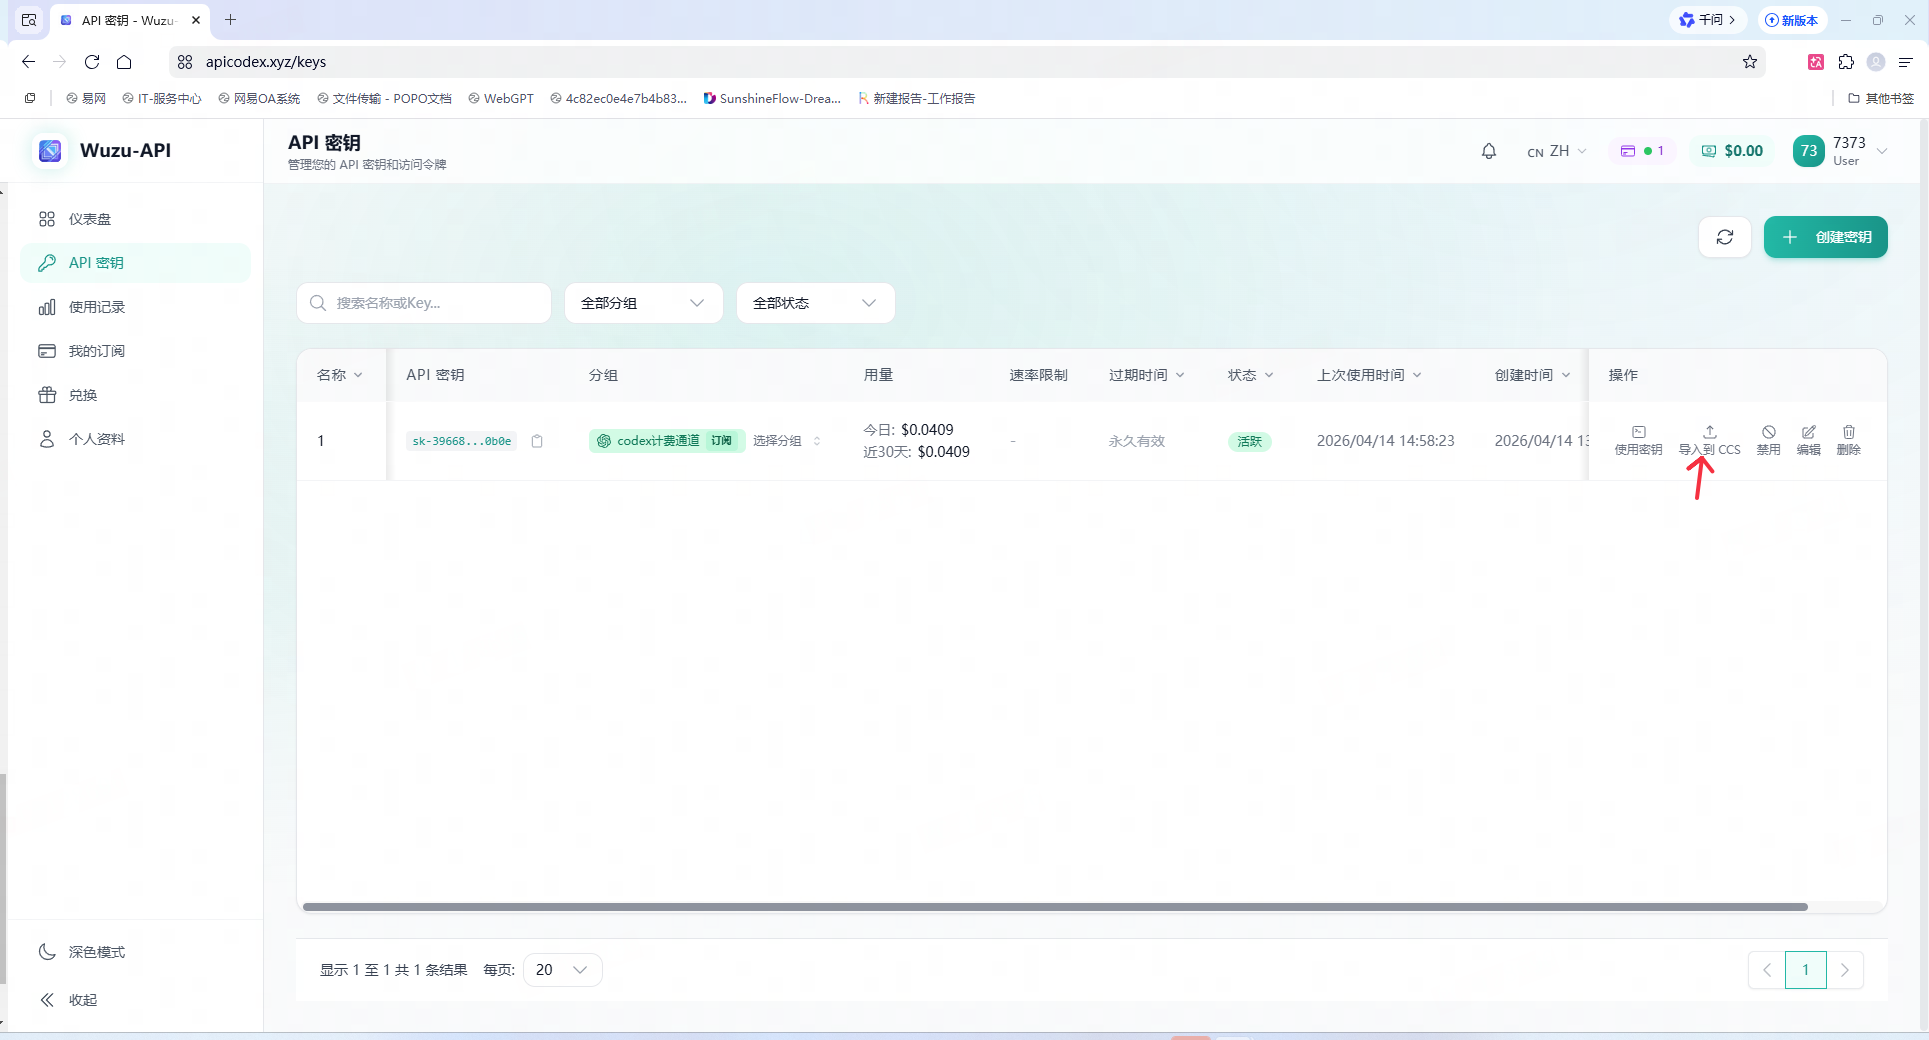Go to the browser home page

124,62
